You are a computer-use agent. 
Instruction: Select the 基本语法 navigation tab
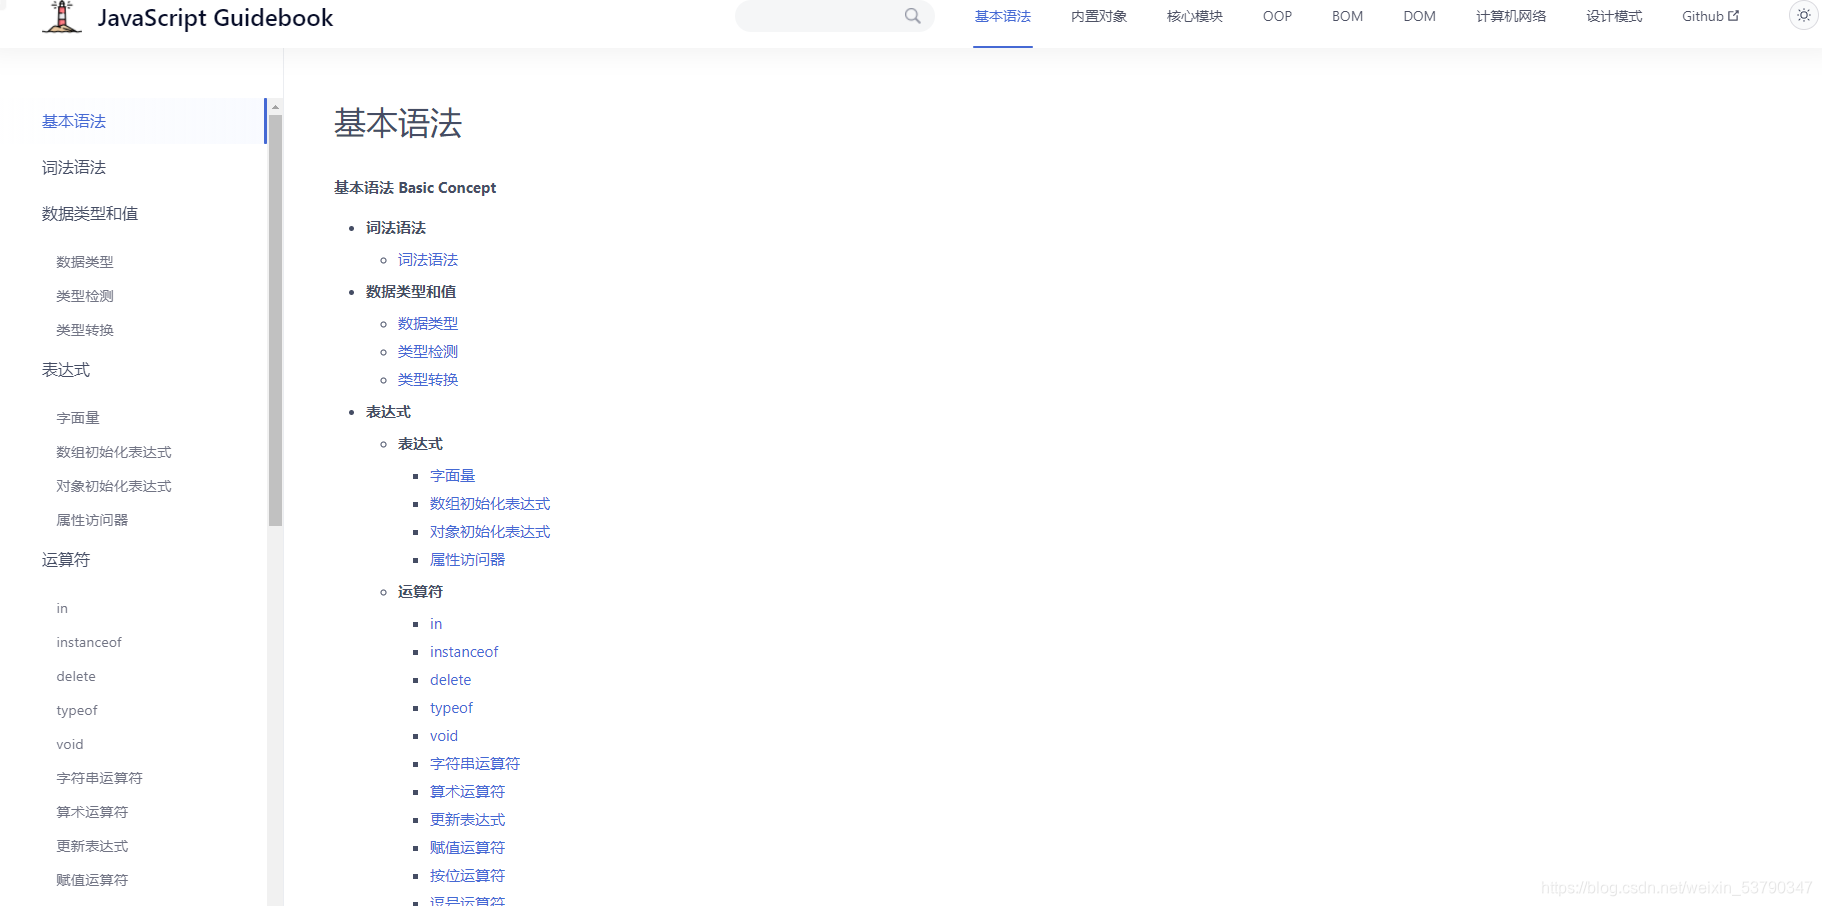pos(1002,16)
